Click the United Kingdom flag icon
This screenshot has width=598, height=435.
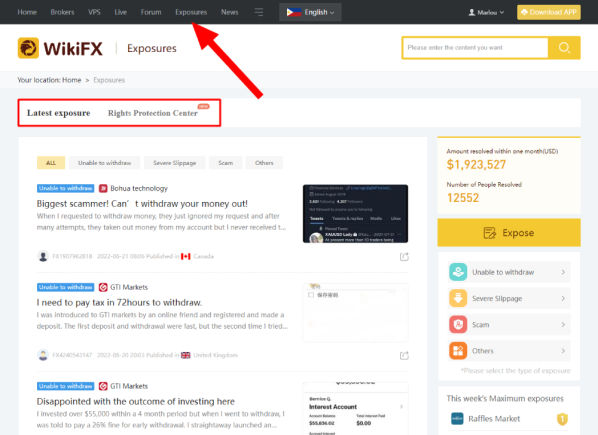pos(186,355)
